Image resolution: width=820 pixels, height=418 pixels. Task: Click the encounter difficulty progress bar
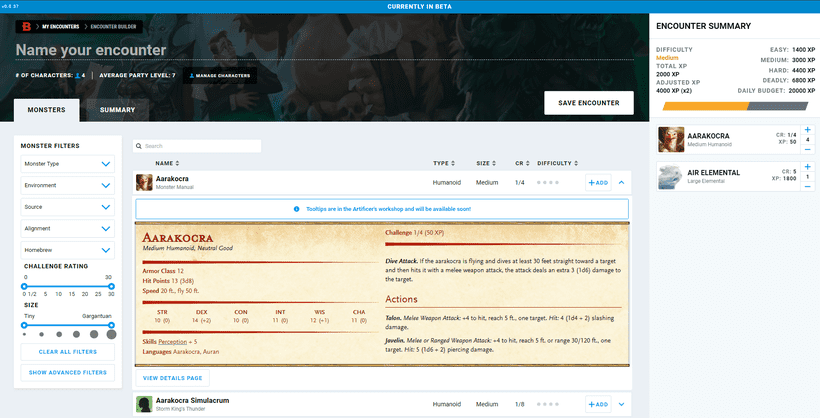(735, 106)
